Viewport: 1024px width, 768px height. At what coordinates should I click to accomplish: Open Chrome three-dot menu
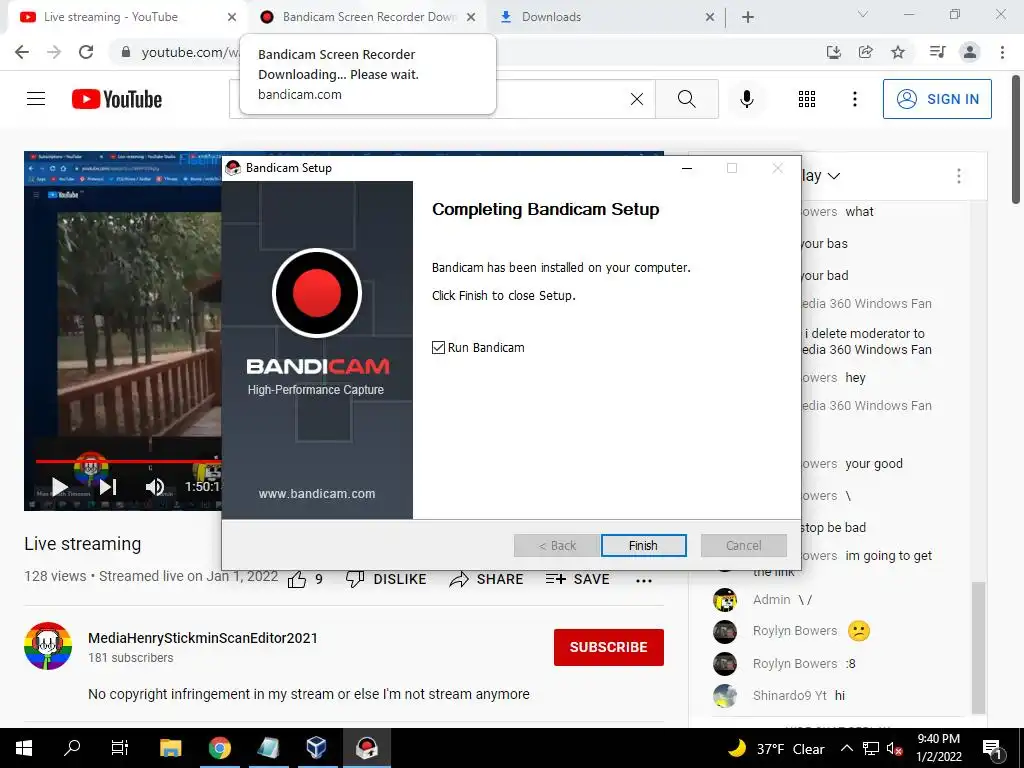(x=1002, y=52)
